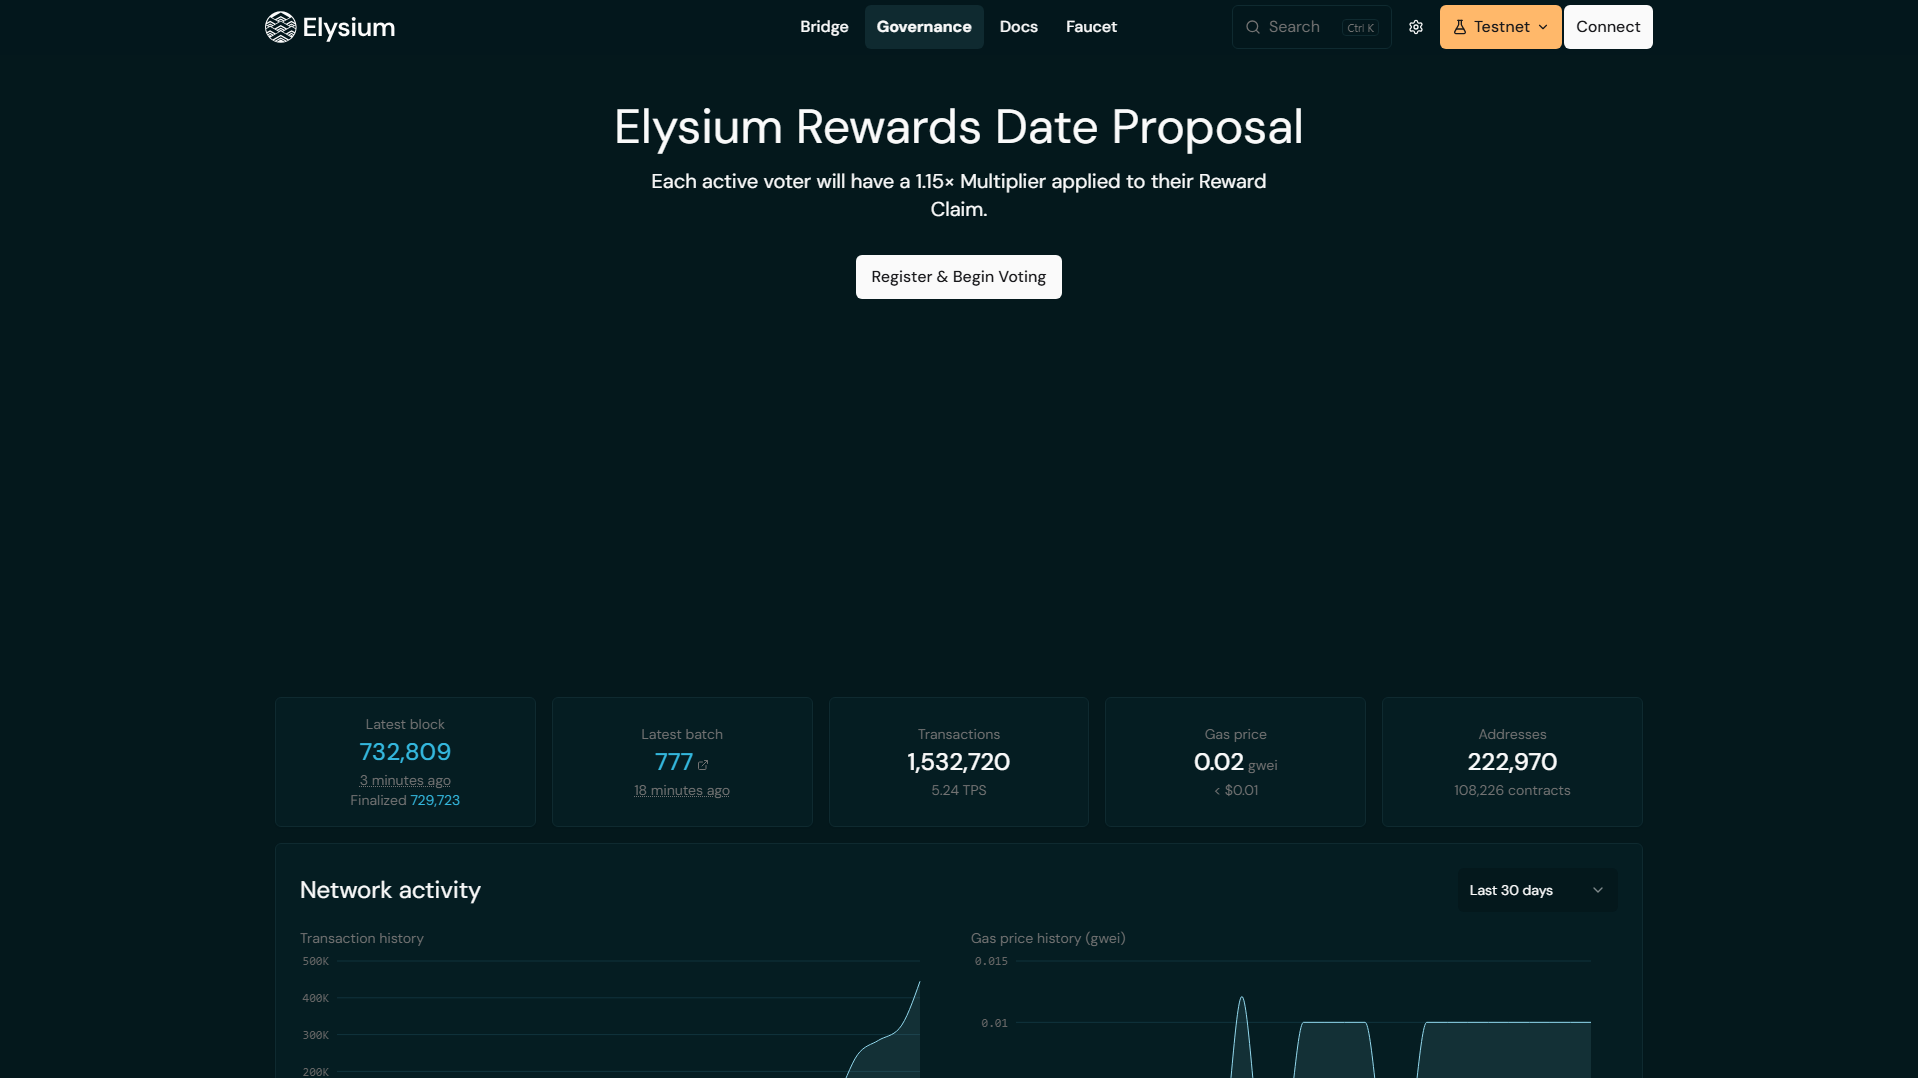
Task: Click the Gas price 0.02 gwei value
Action: point(1235,762)
